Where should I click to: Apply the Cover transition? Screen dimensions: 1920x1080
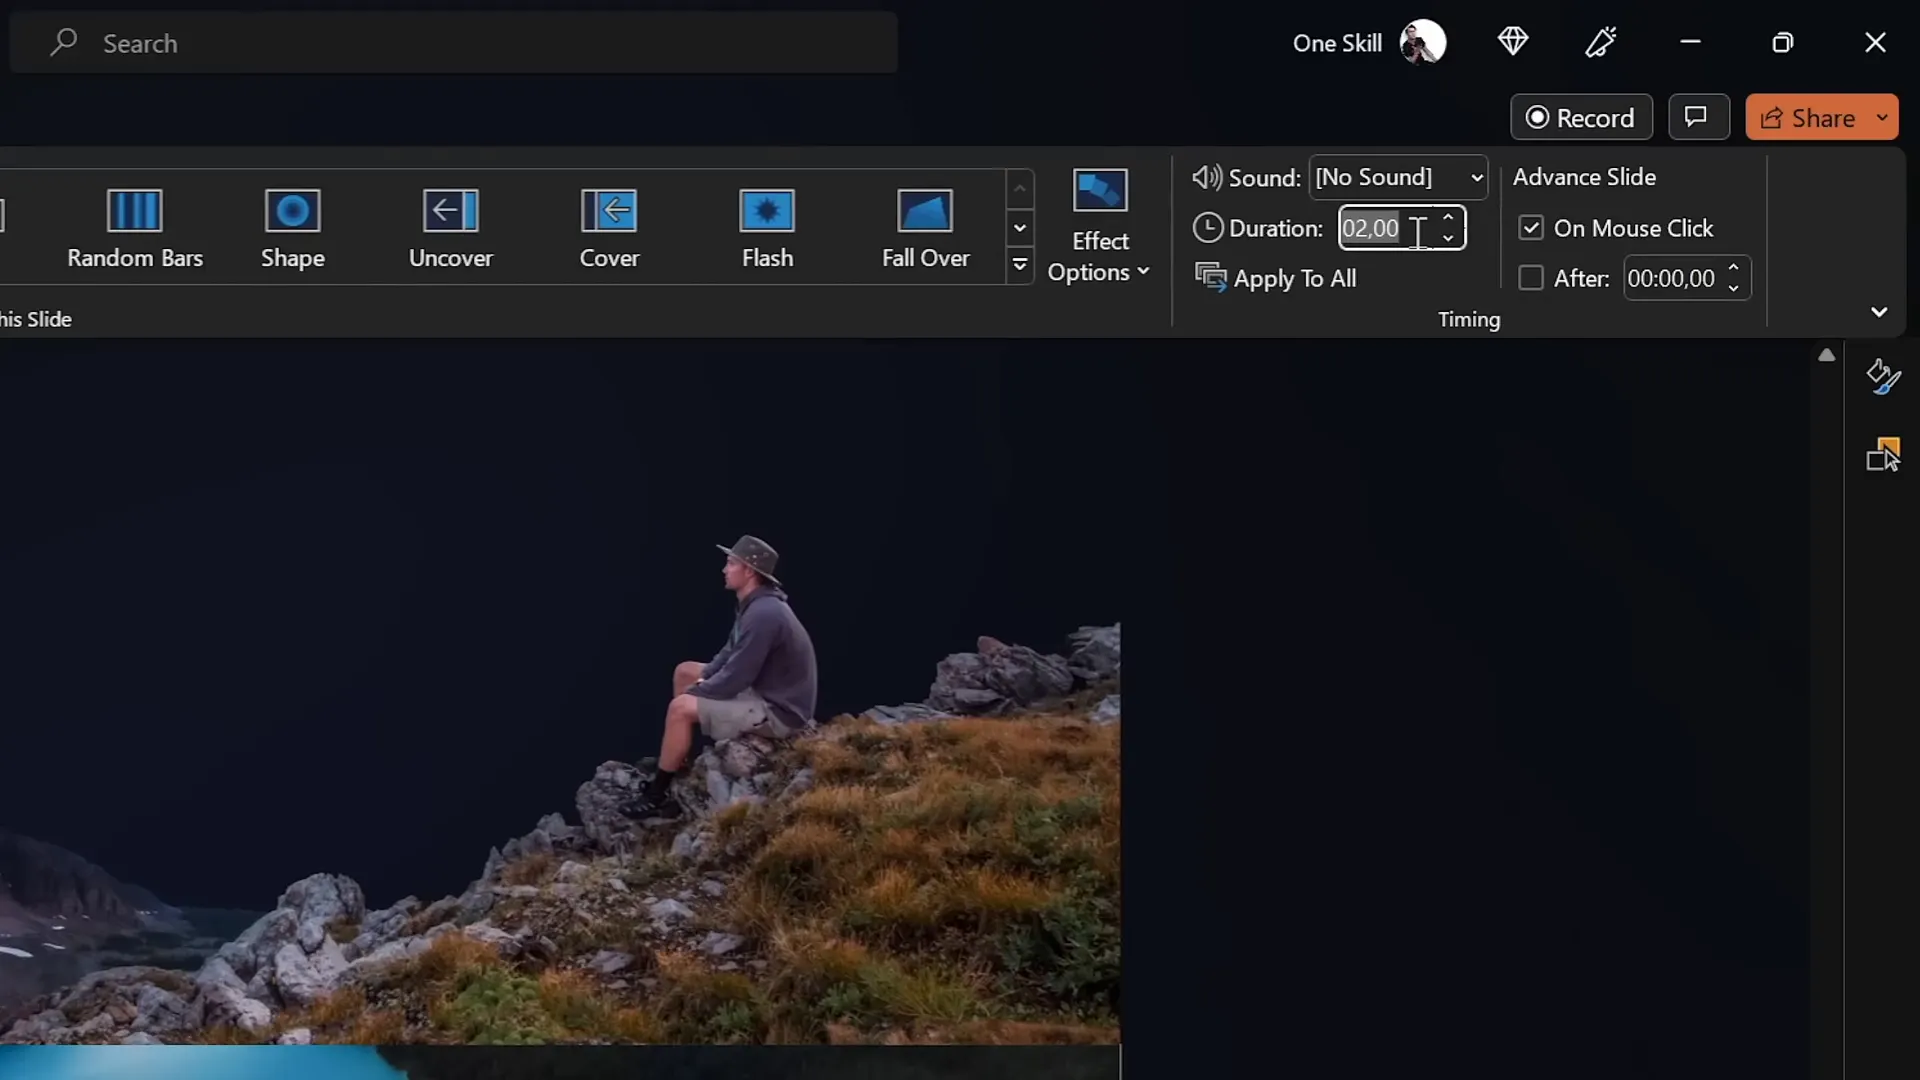click(609, 228)
